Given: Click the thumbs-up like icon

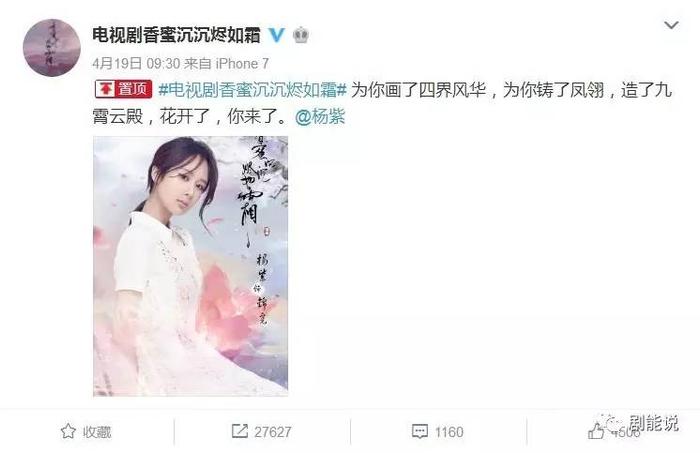Looking at the screenshot, I should (x=596, y=431).
